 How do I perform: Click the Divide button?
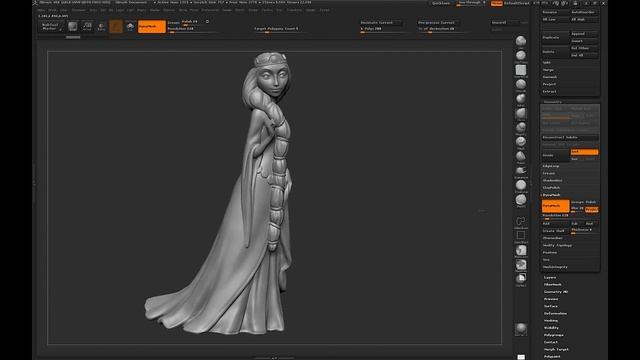(556, 155)
